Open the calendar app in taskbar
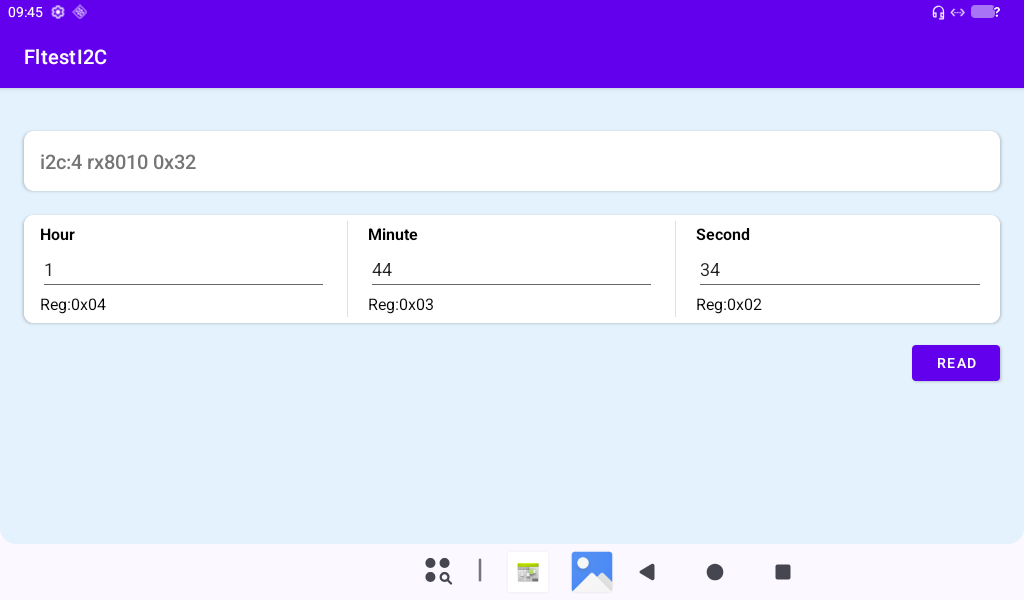 coord(528,572)
